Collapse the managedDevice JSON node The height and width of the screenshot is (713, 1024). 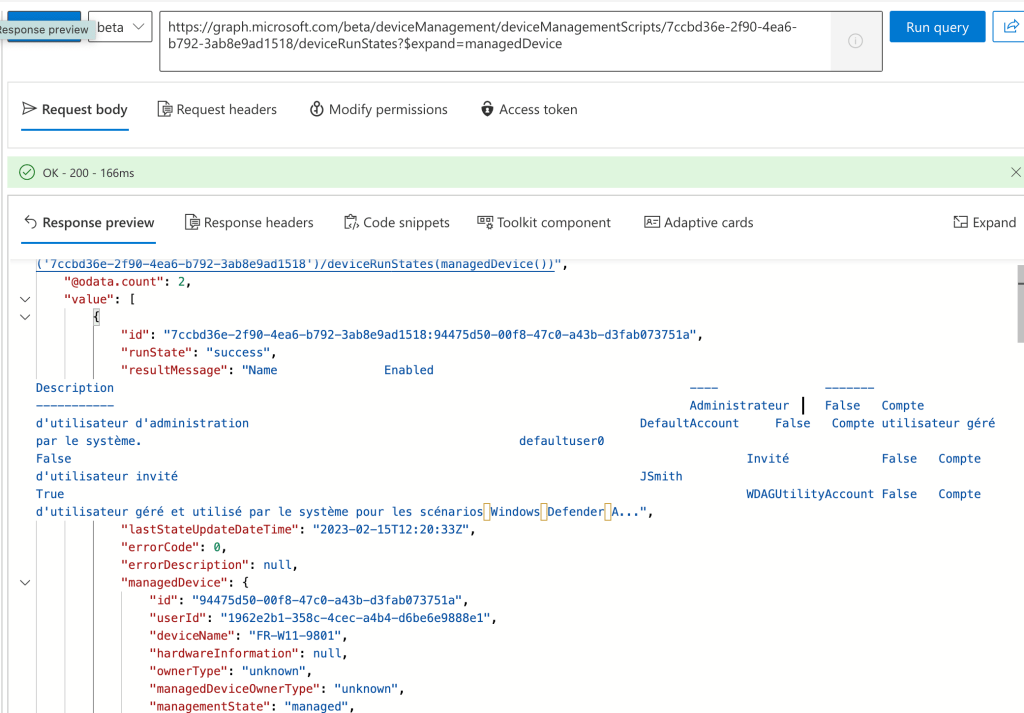(x=25, y=582)
